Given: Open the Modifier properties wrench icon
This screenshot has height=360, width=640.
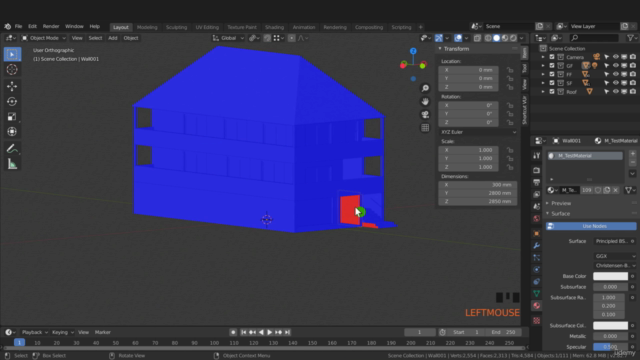Looking at the screenshot, I should coord(536,245).
